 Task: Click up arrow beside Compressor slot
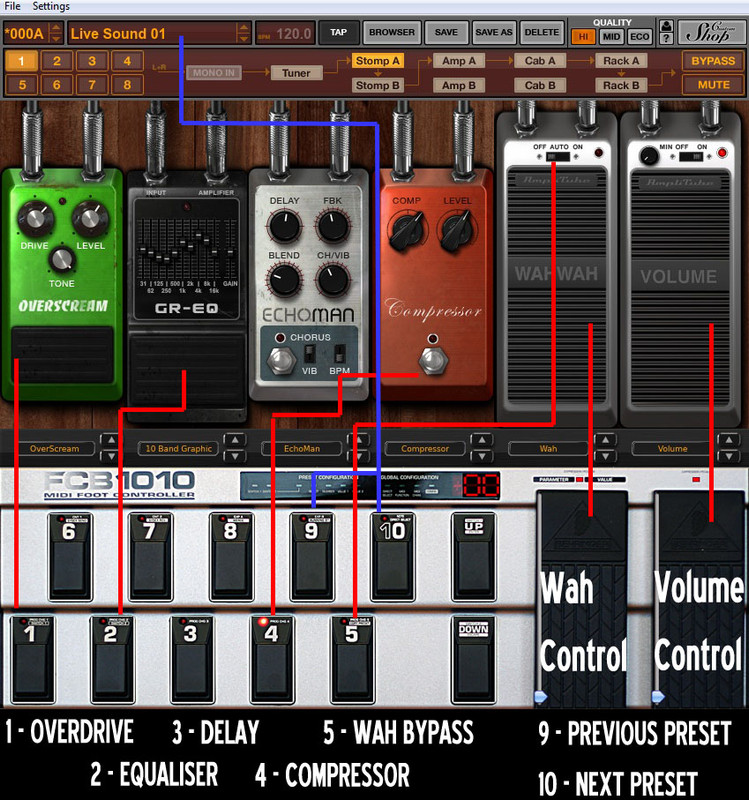pos(482,440)
